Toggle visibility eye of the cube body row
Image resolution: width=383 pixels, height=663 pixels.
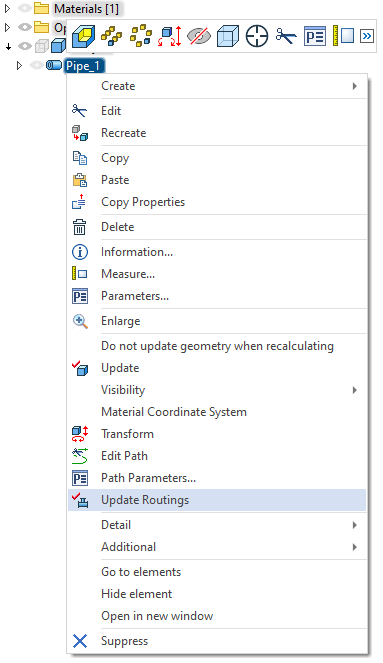pyautogui.click(x=25, y=46)
